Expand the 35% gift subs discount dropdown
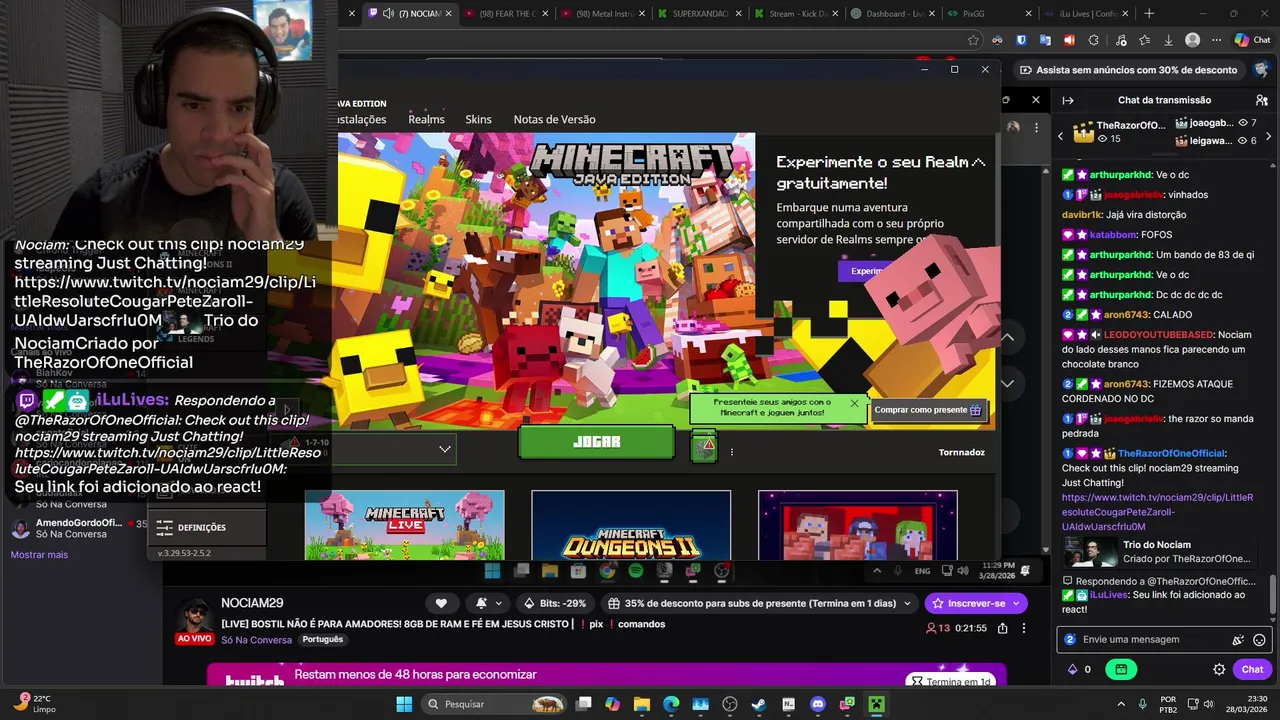This screenshot has width=1280, height=720. [760, 603]
